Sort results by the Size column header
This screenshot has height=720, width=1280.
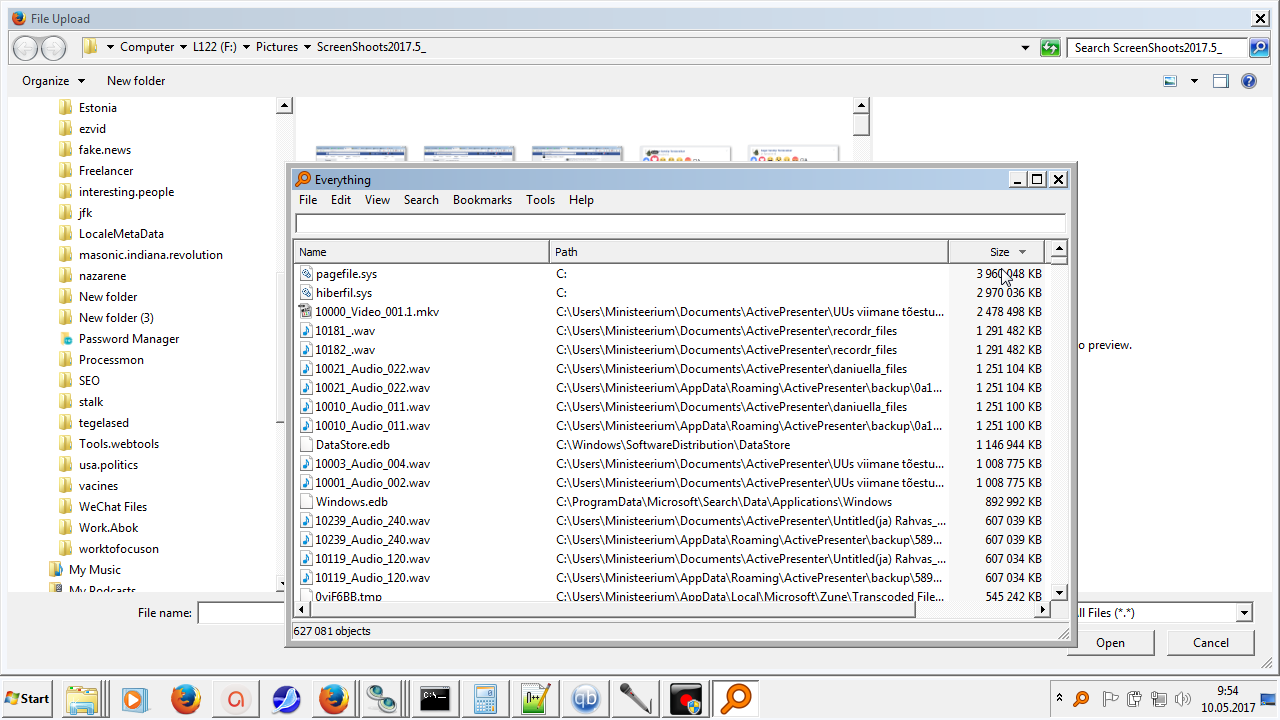pyautogui.click(x=999, y=252)
